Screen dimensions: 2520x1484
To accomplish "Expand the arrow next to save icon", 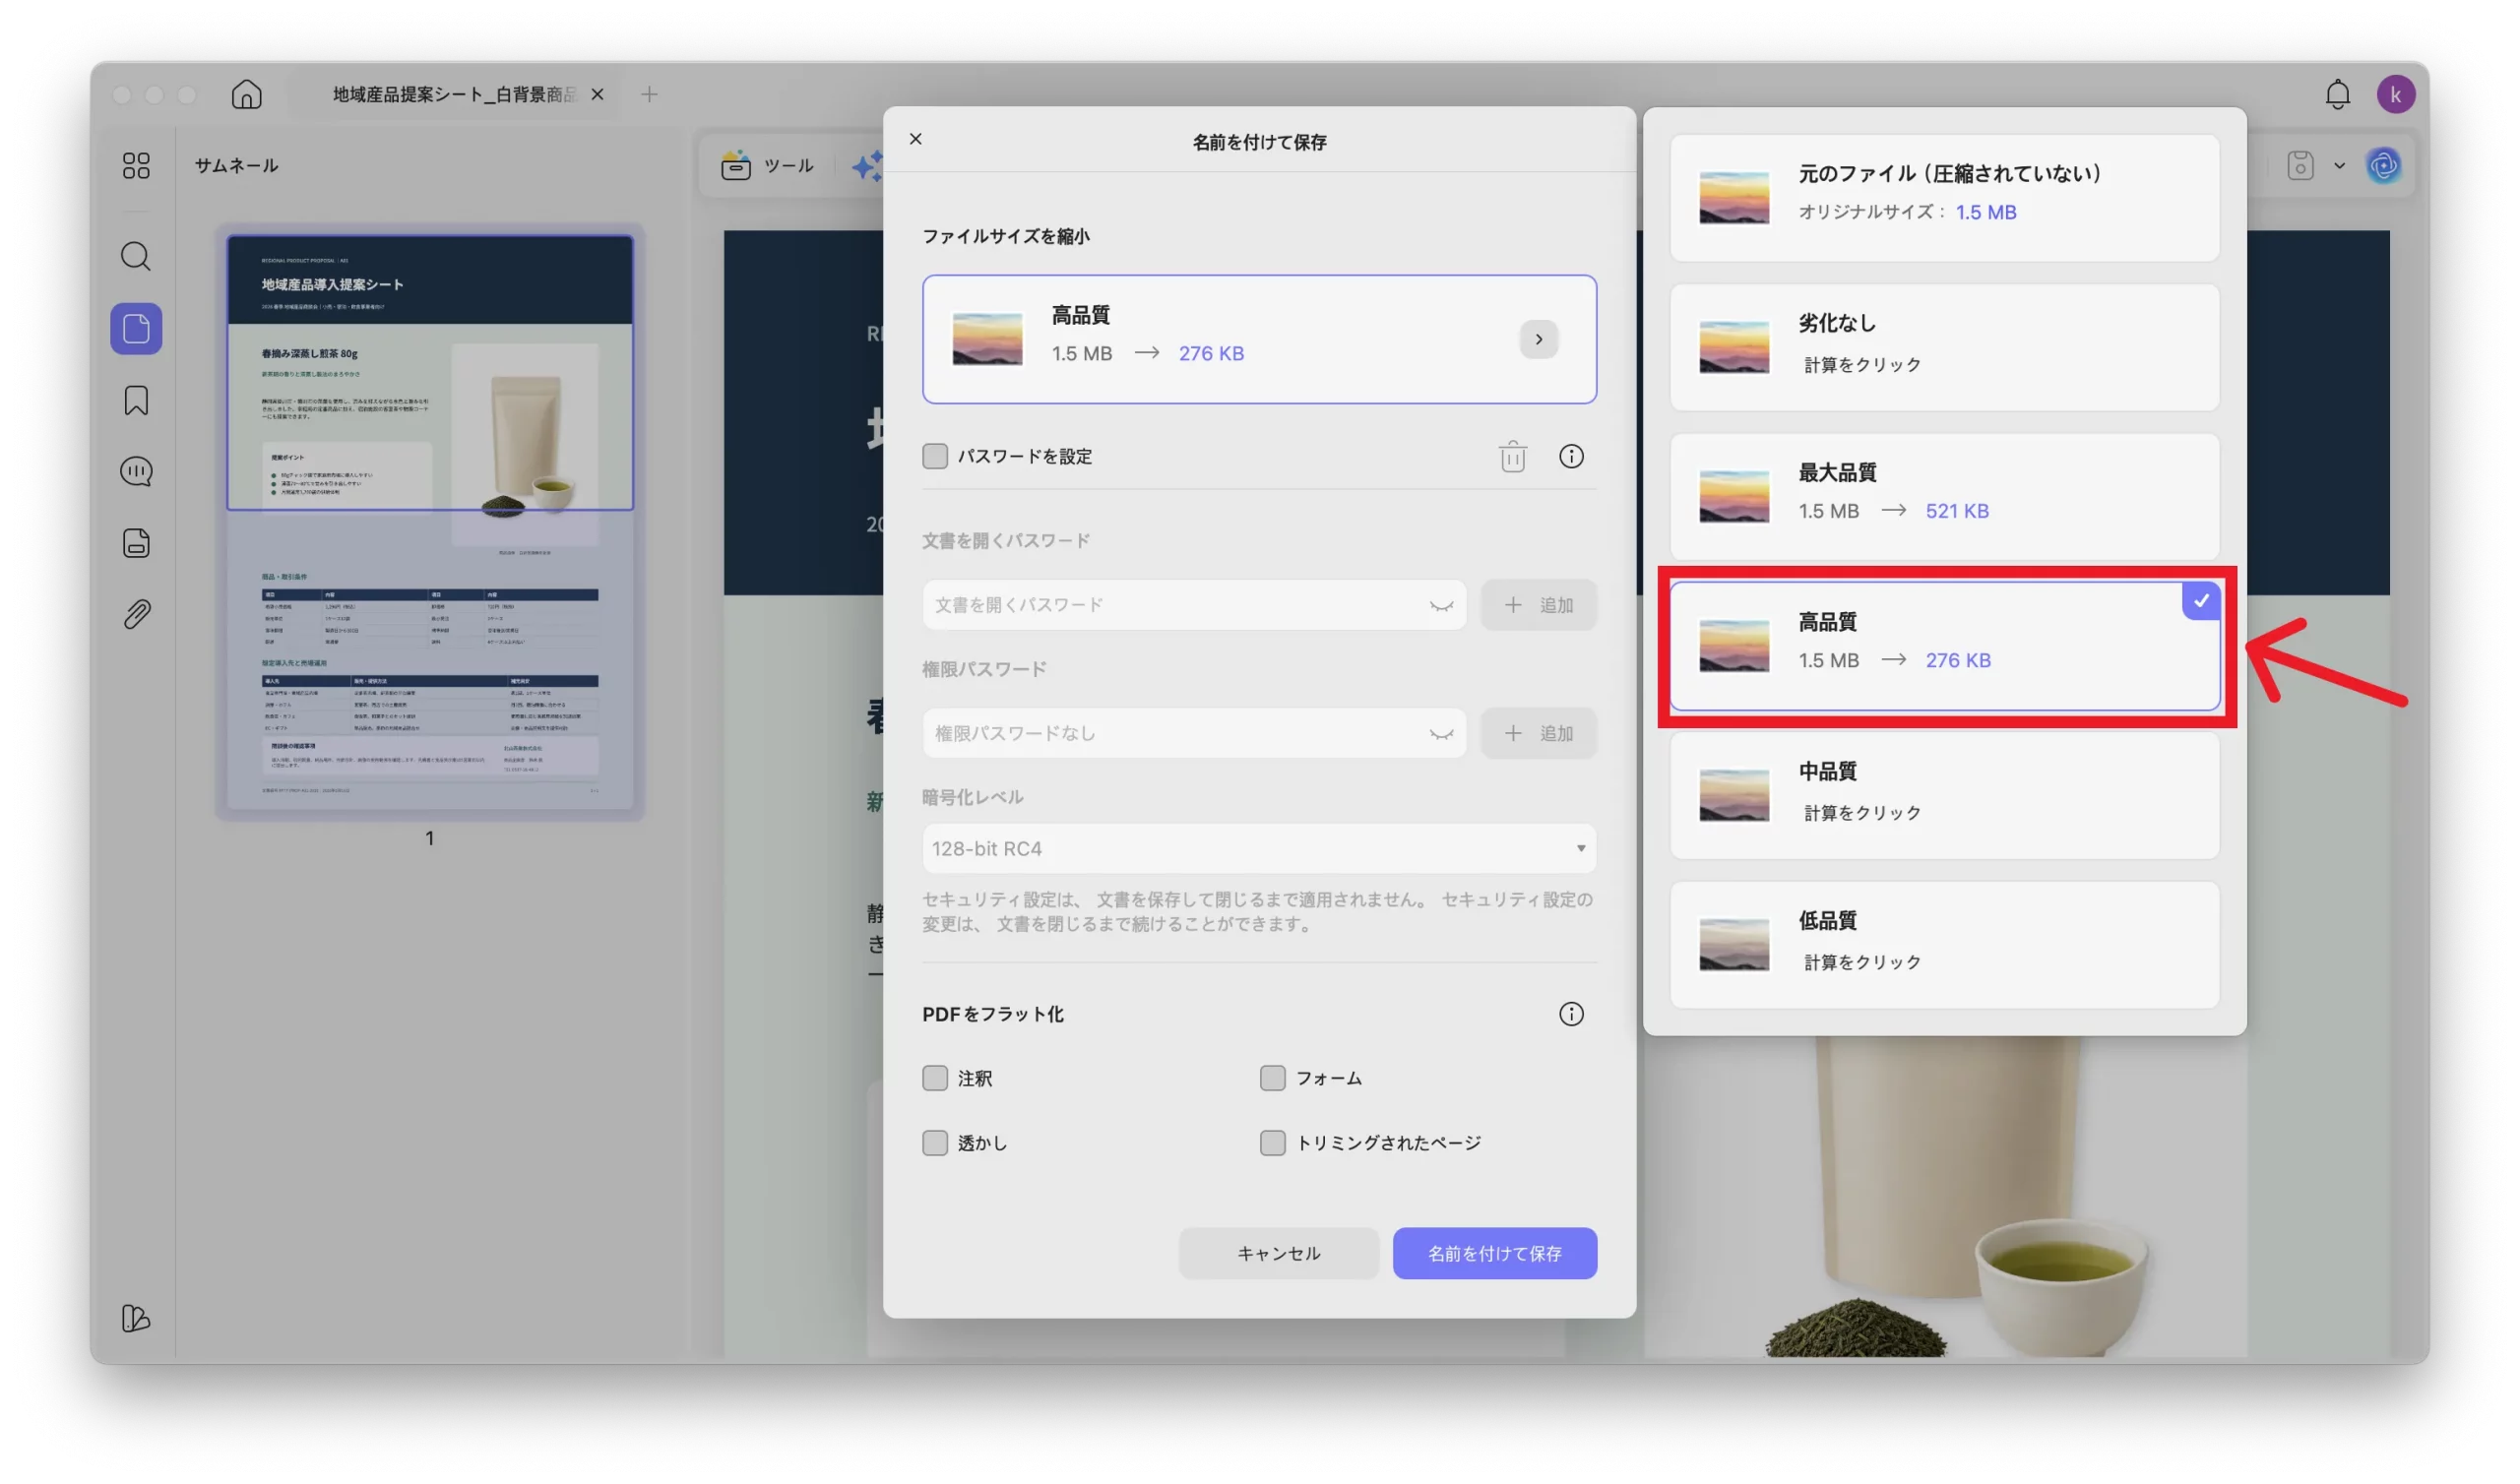I will 2338,166.
